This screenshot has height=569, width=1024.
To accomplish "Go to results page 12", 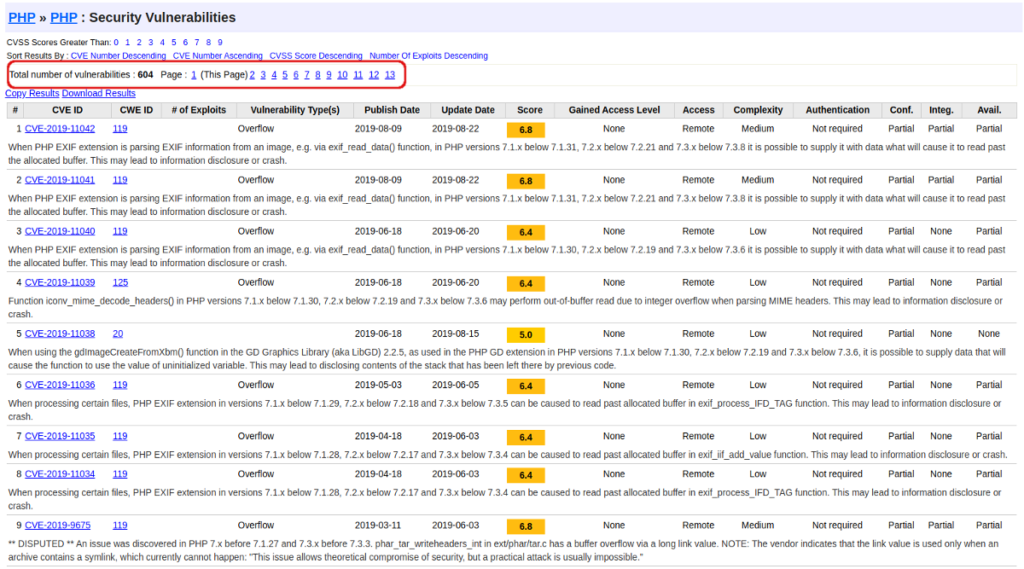I will click(x=374, y=75).
